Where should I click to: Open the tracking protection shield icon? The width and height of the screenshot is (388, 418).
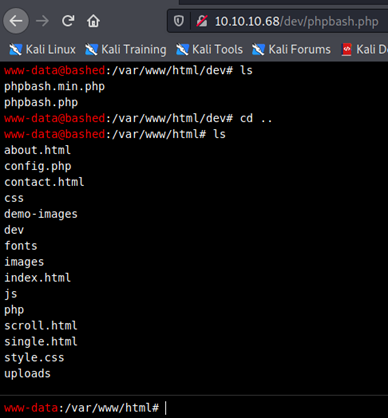click(179, 22)
